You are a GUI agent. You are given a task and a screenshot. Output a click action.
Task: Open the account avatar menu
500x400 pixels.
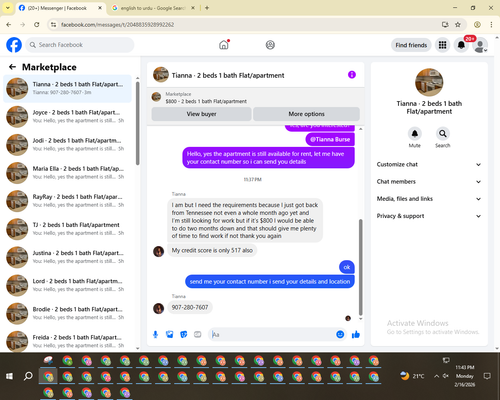pyautogui.click(x=480, y=46)
